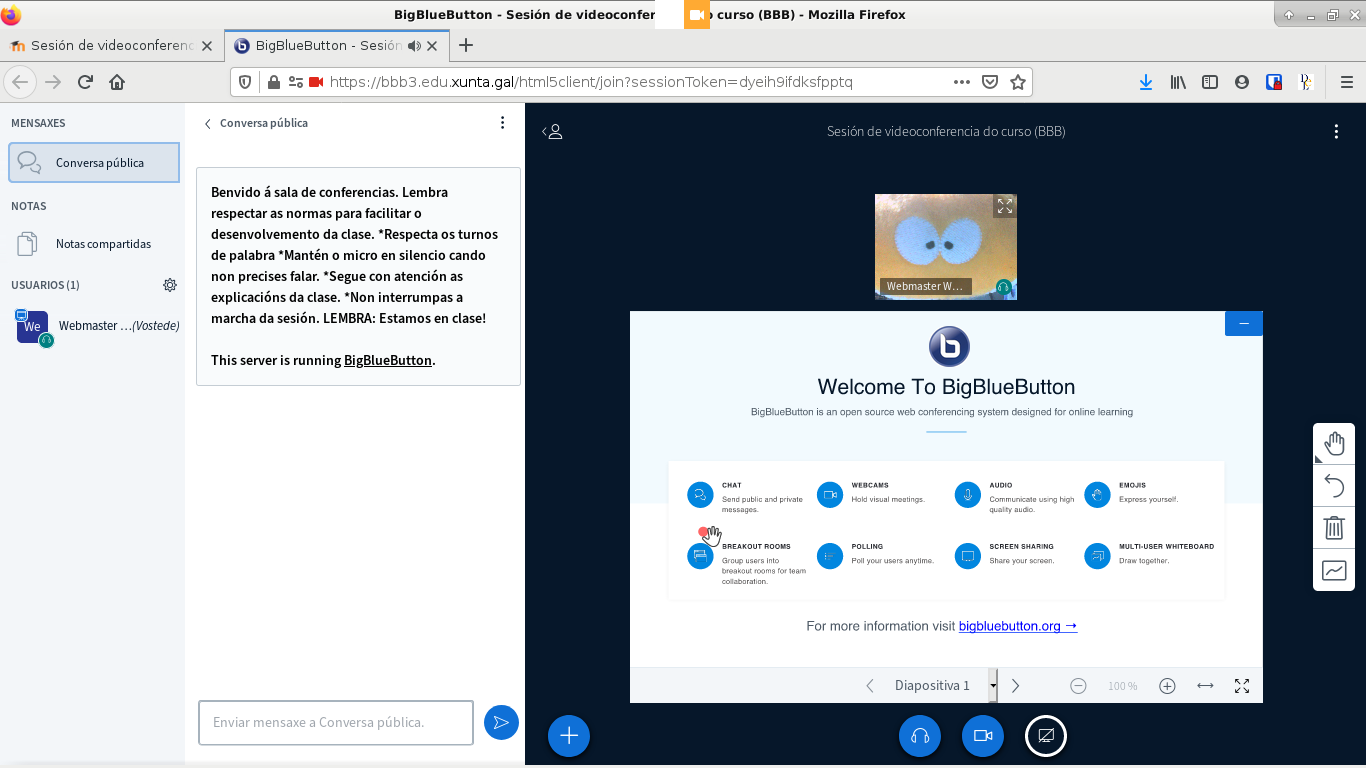Image resolution: width=1366 pixels, height=768 pixels.
Task: Minimize the presentation with the blue button
Action: (1244, 323)
